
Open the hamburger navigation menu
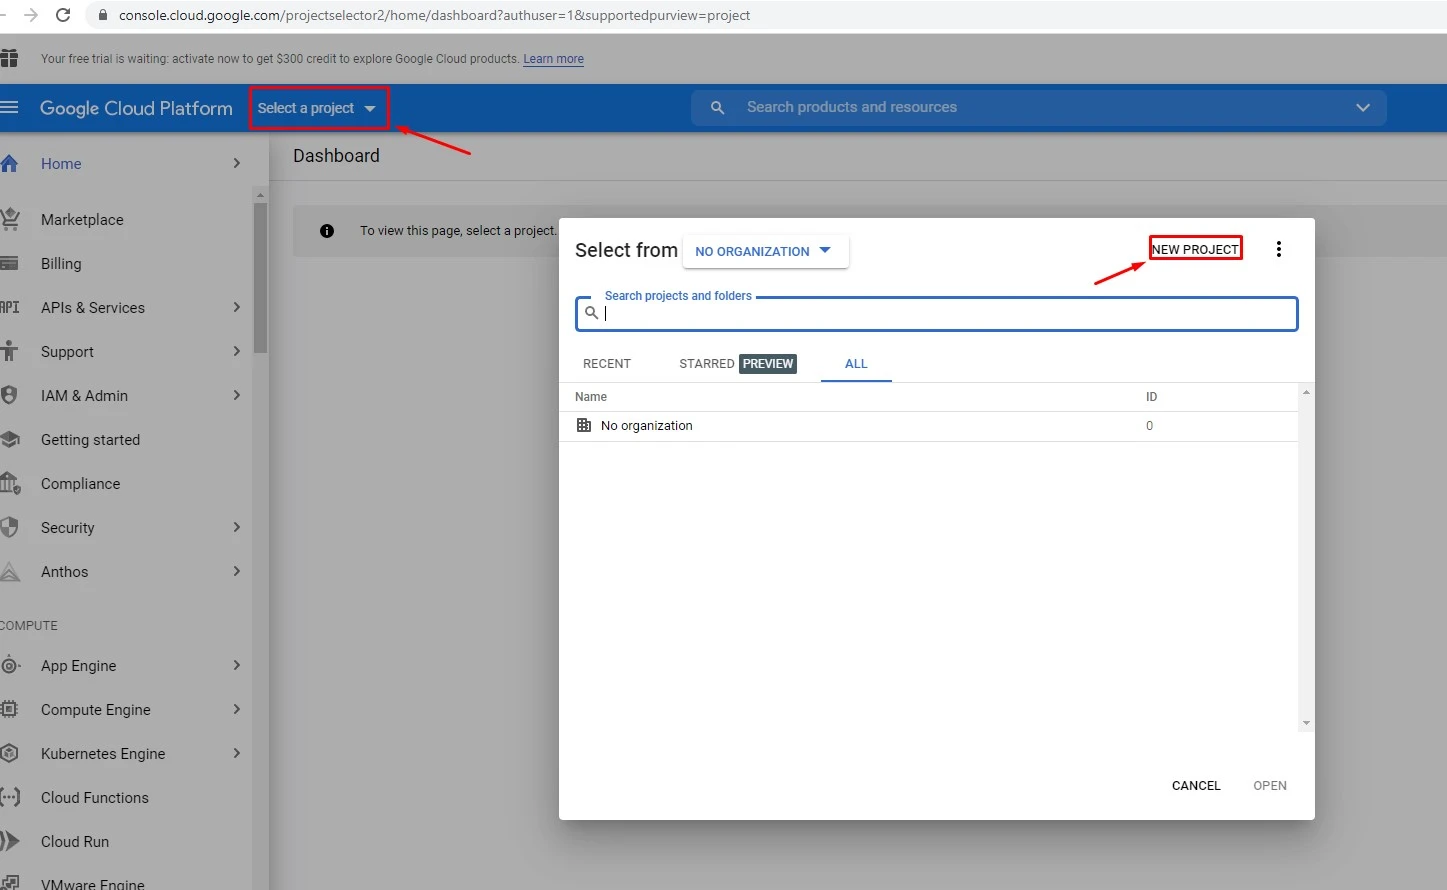(x=10, y=107)
